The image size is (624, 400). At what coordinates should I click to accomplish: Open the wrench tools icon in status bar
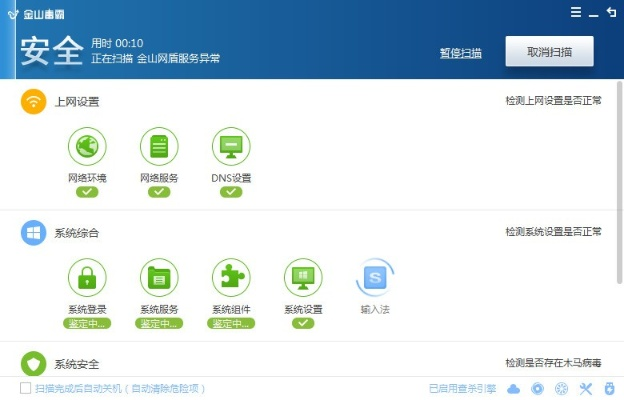pos(586,388)
